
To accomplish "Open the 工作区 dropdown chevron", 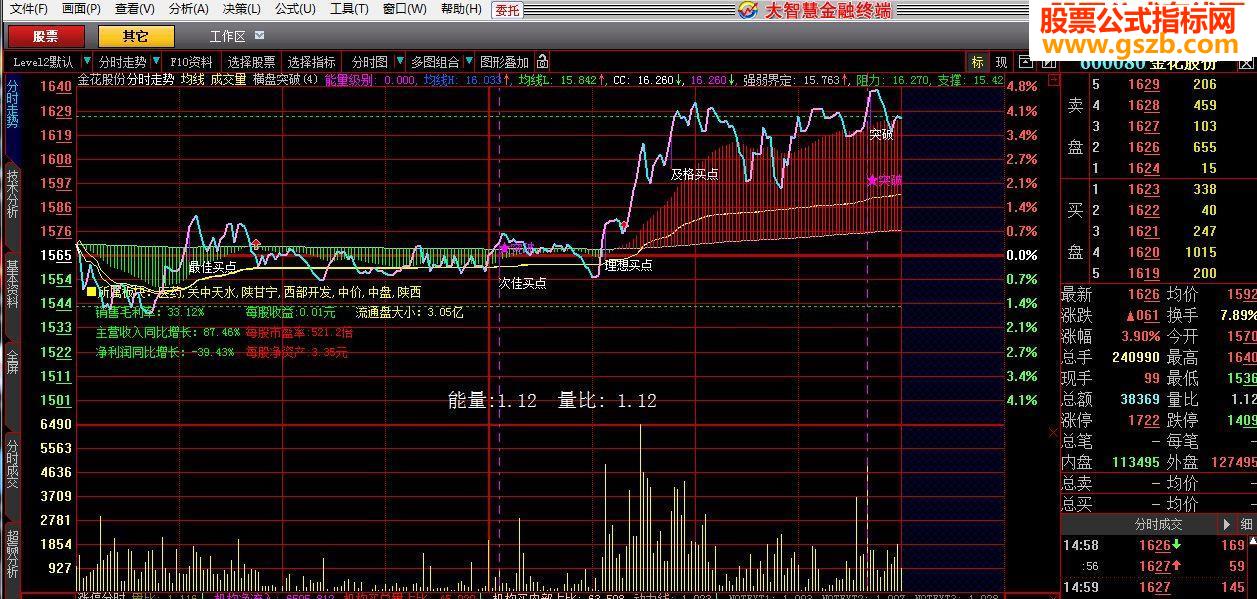I will pyautogui.click(x=260, y=35).
